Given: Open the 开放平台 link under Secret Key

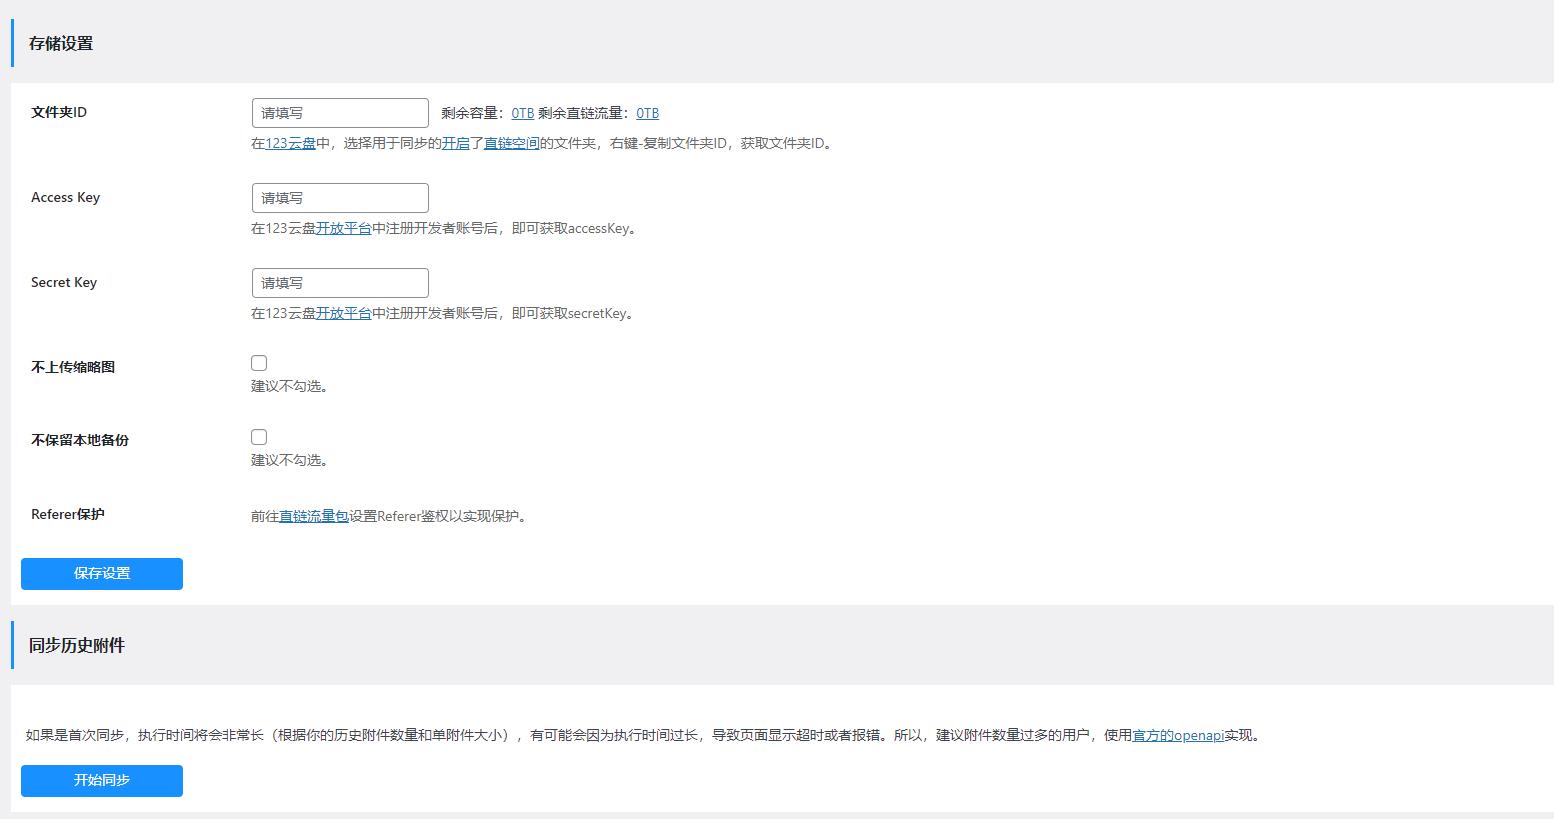Looking at the screenshot, I should (x=343, y=313).
